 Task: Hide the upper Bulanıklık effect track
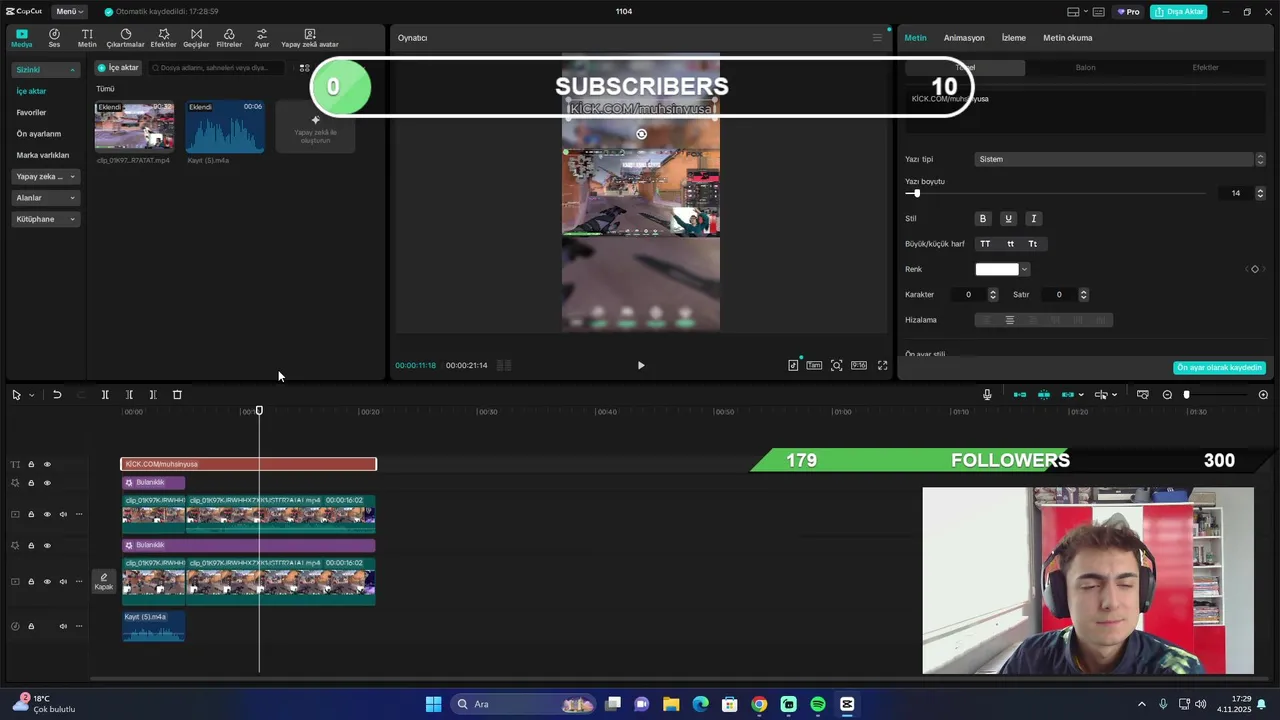pyautogui.click(x=47, y=483)
